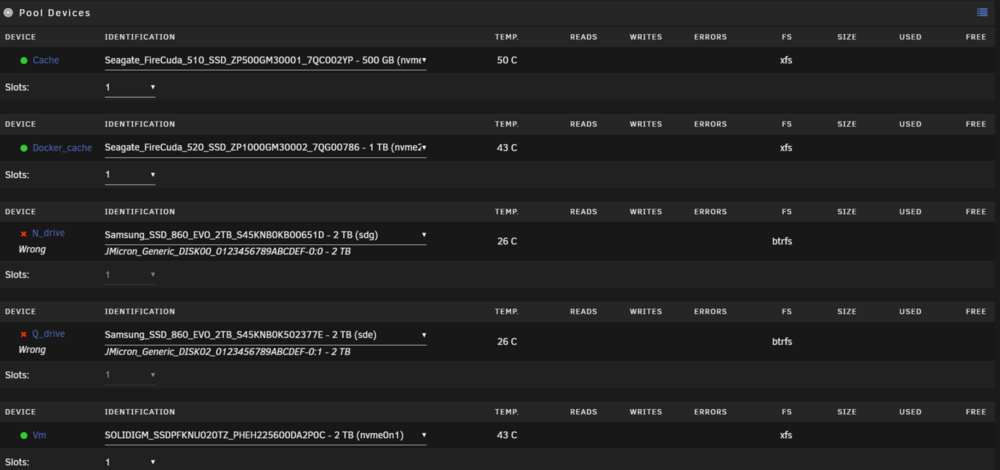Open Slots dropdown under Cache pool
The width and height of the screenshot is (1000, 470).
130,87
